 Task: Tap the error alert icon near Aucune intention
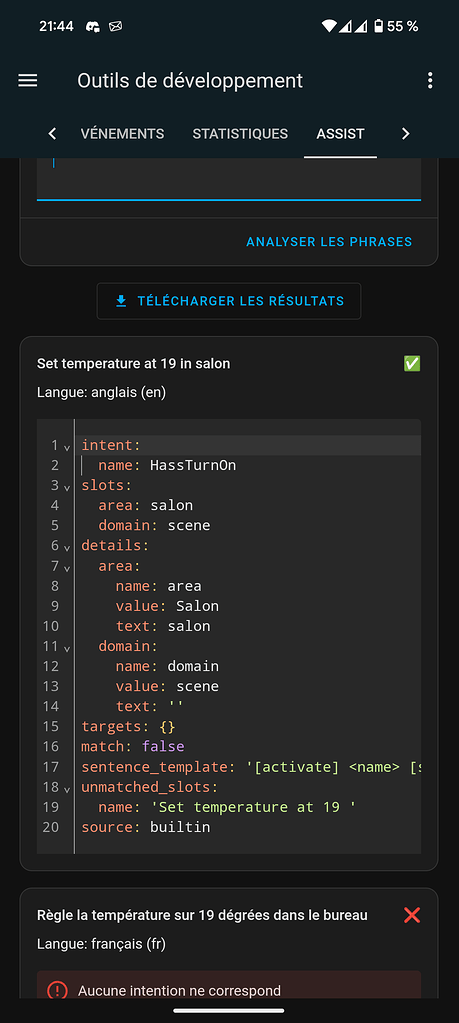coord(57,990)
